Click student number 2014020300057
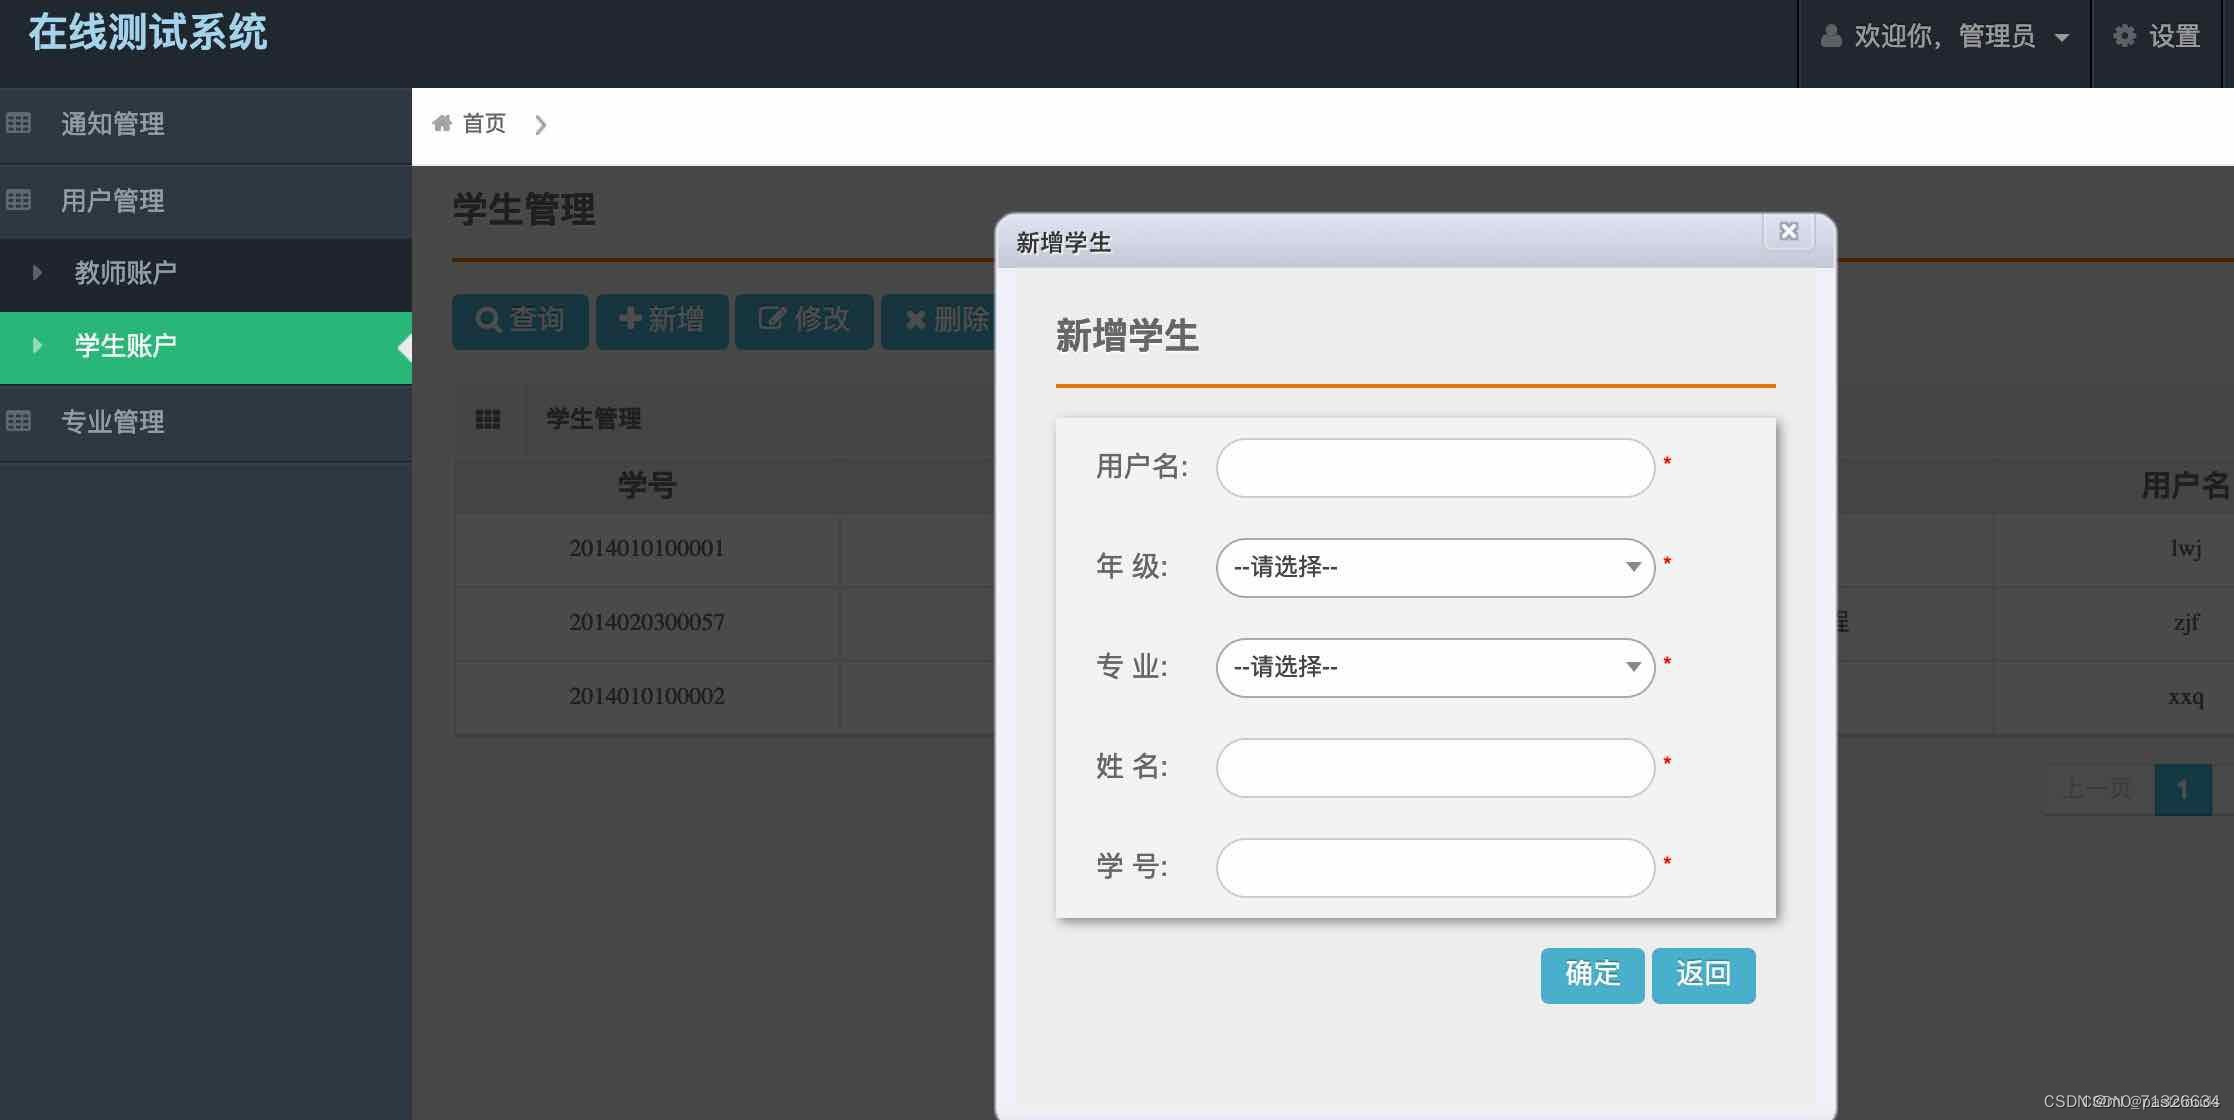The image size is (2236, 1120). 647,623
